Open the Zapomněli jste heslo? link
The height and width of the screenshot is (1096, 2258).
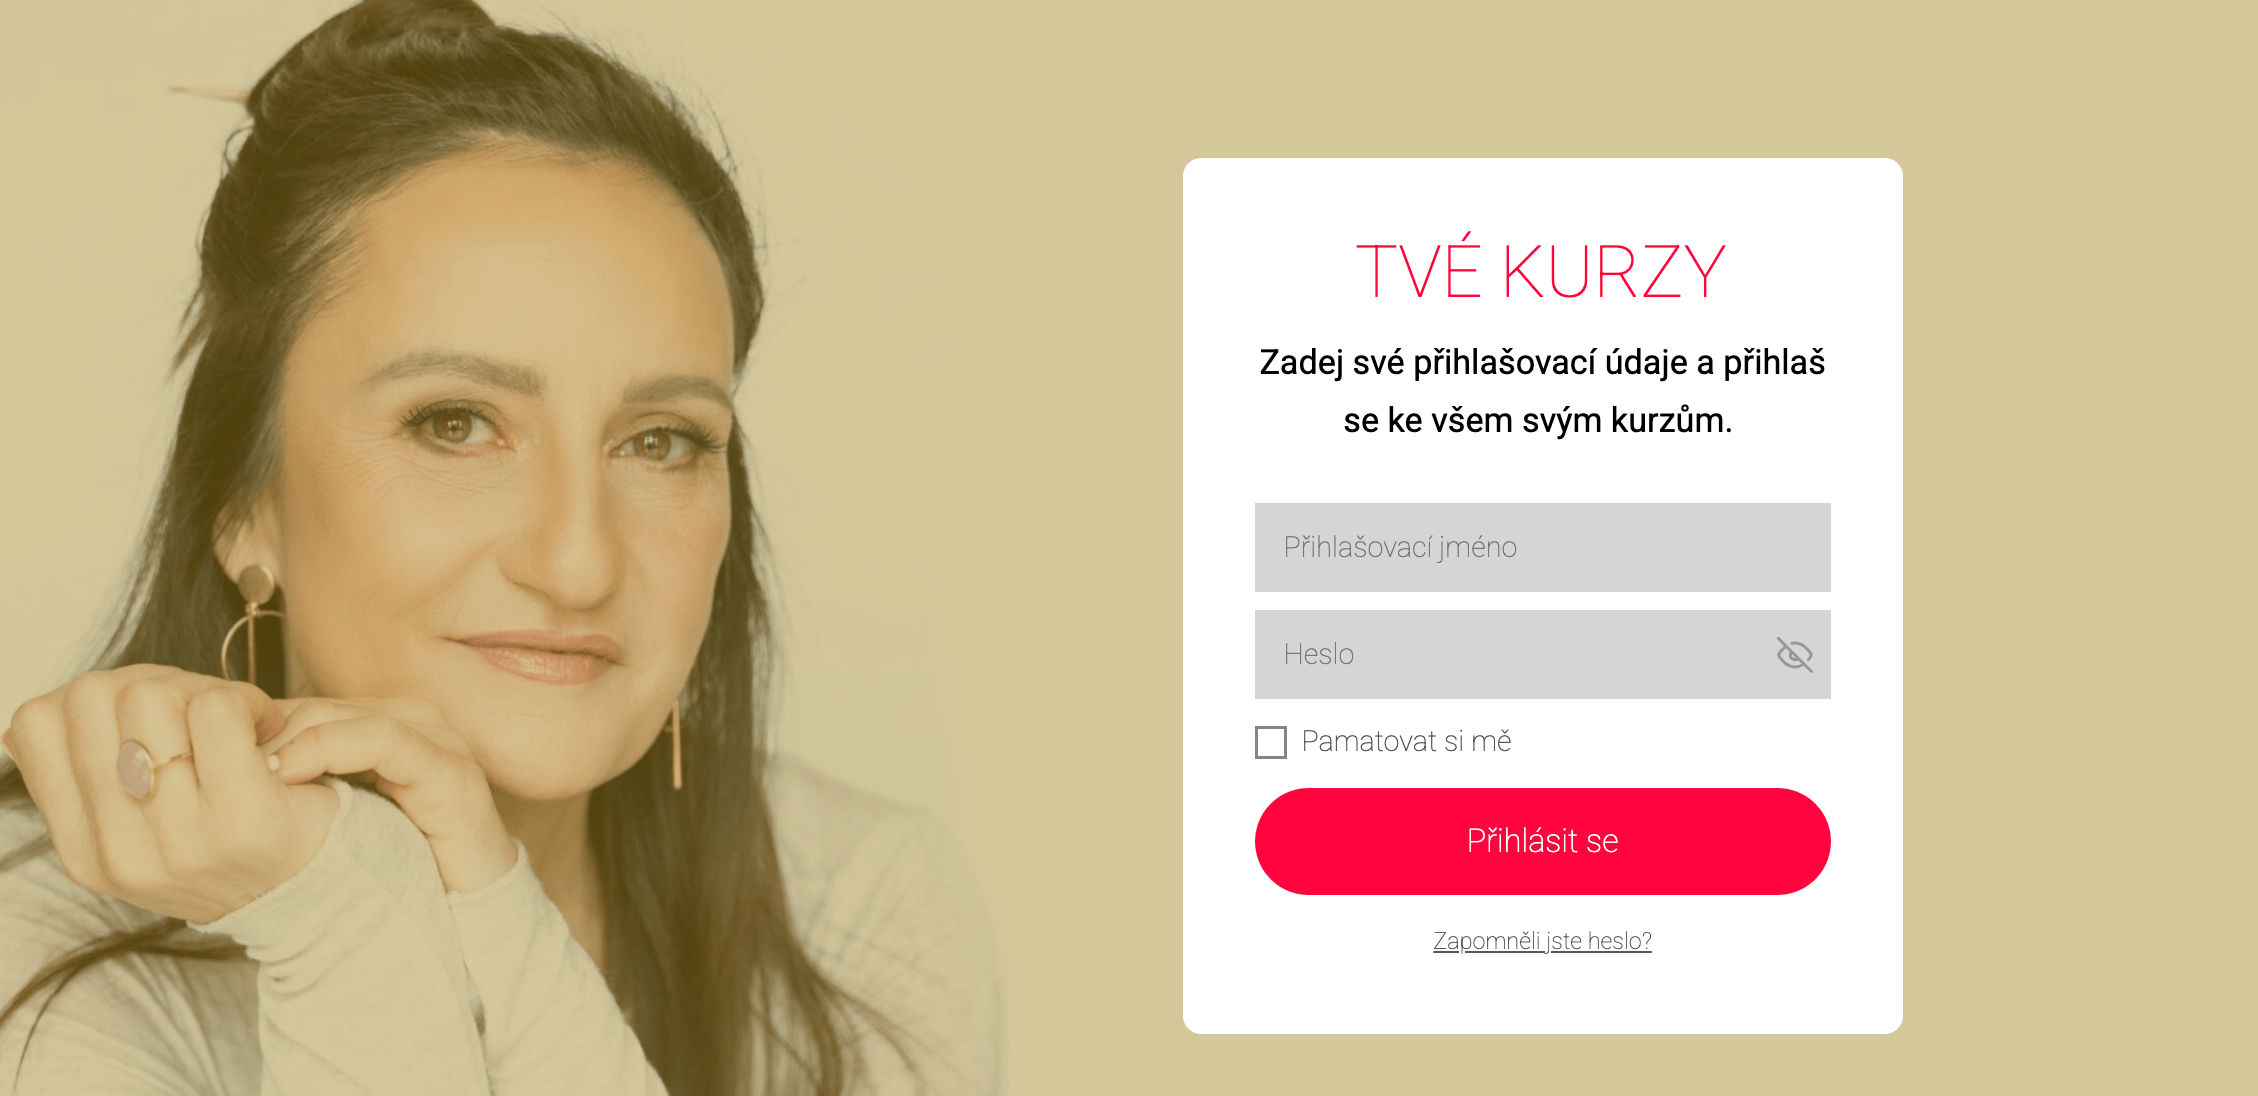[1542, 941]
